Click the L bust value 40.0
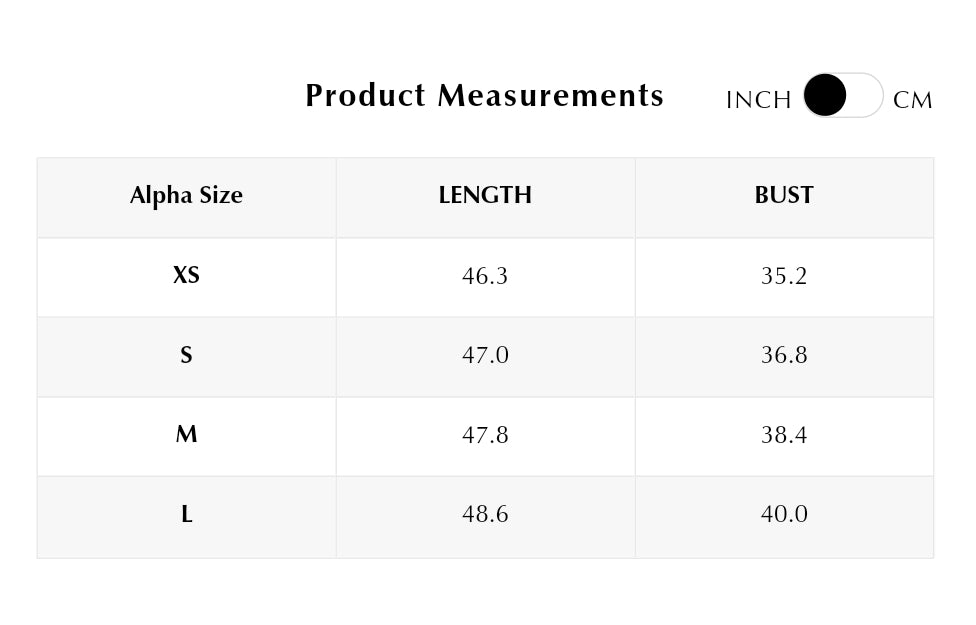The image size is (976, 625). [784, 514]
